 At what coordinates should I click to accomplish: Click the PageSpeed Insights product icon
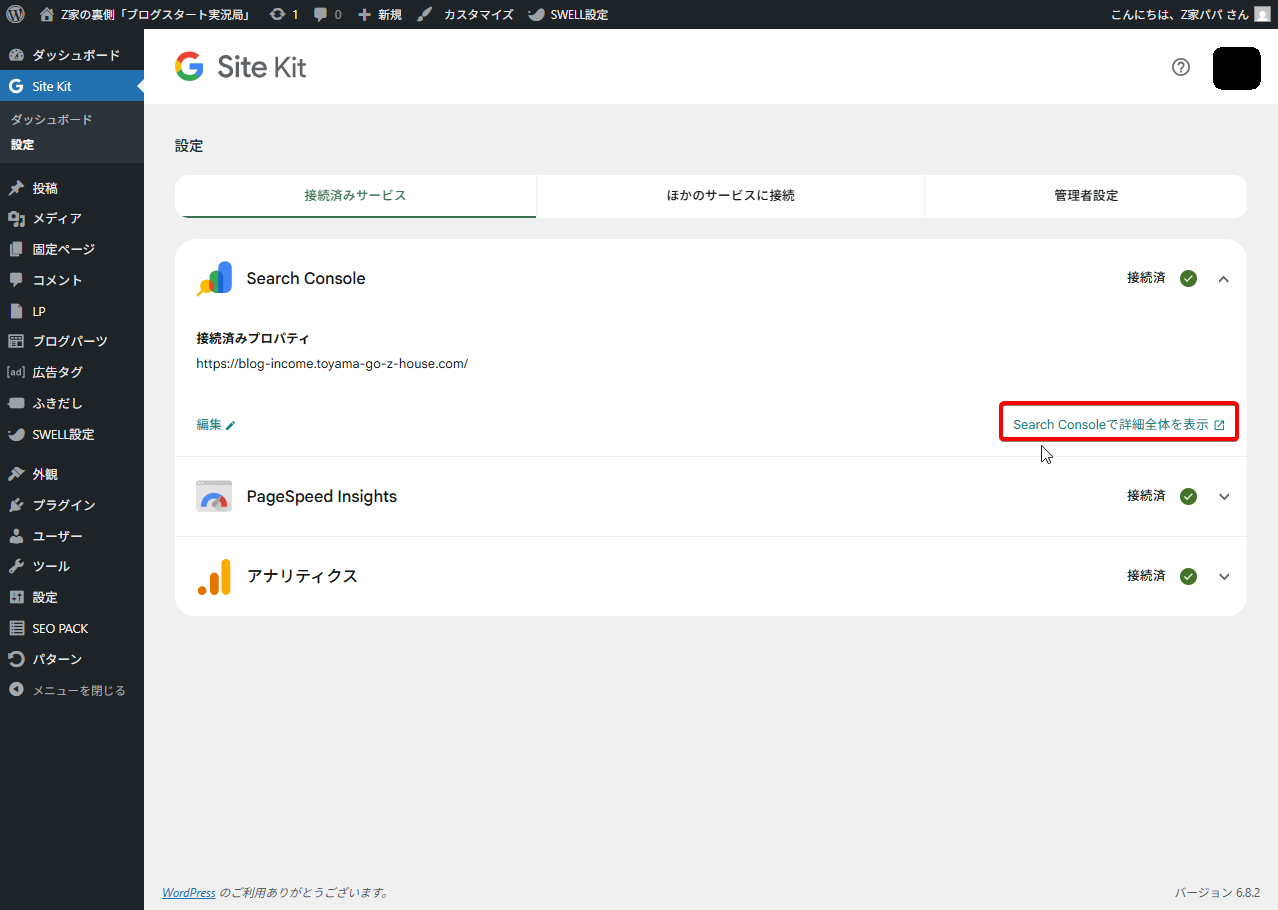tap(214, 497)
